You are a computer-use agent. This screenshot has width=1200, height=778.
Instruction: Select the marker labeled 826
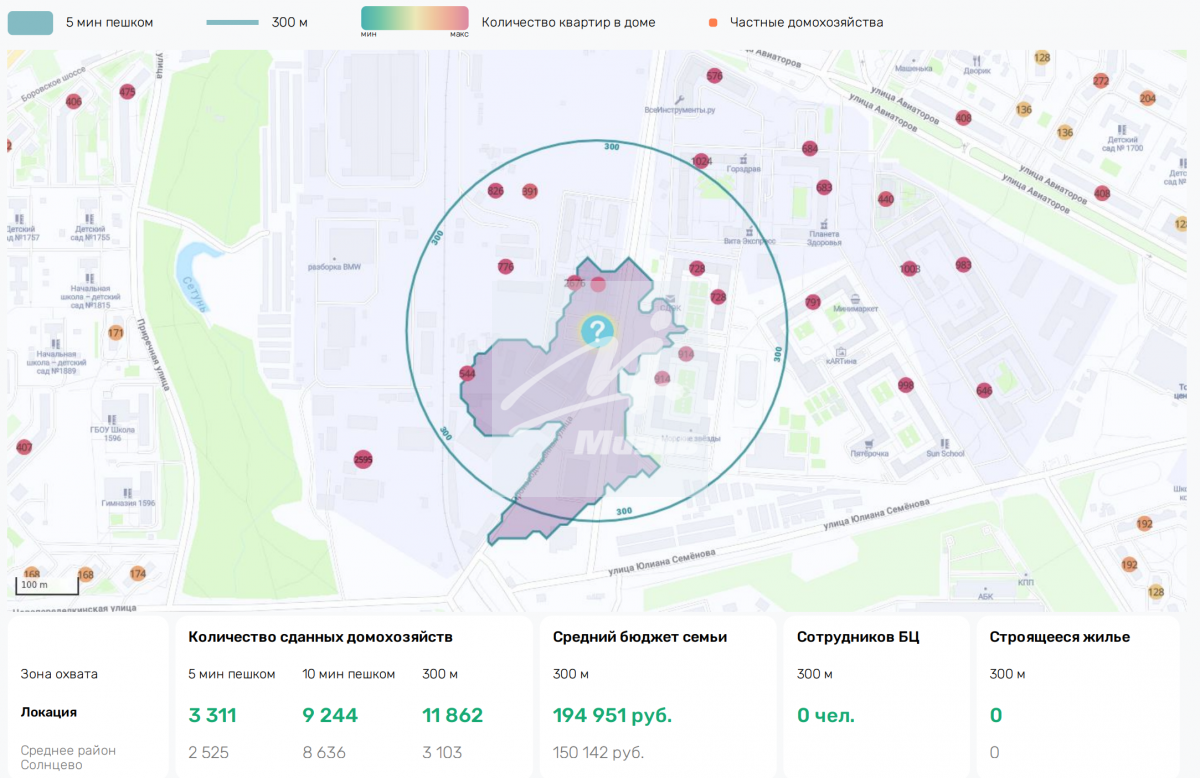click(x=495, y=191)
